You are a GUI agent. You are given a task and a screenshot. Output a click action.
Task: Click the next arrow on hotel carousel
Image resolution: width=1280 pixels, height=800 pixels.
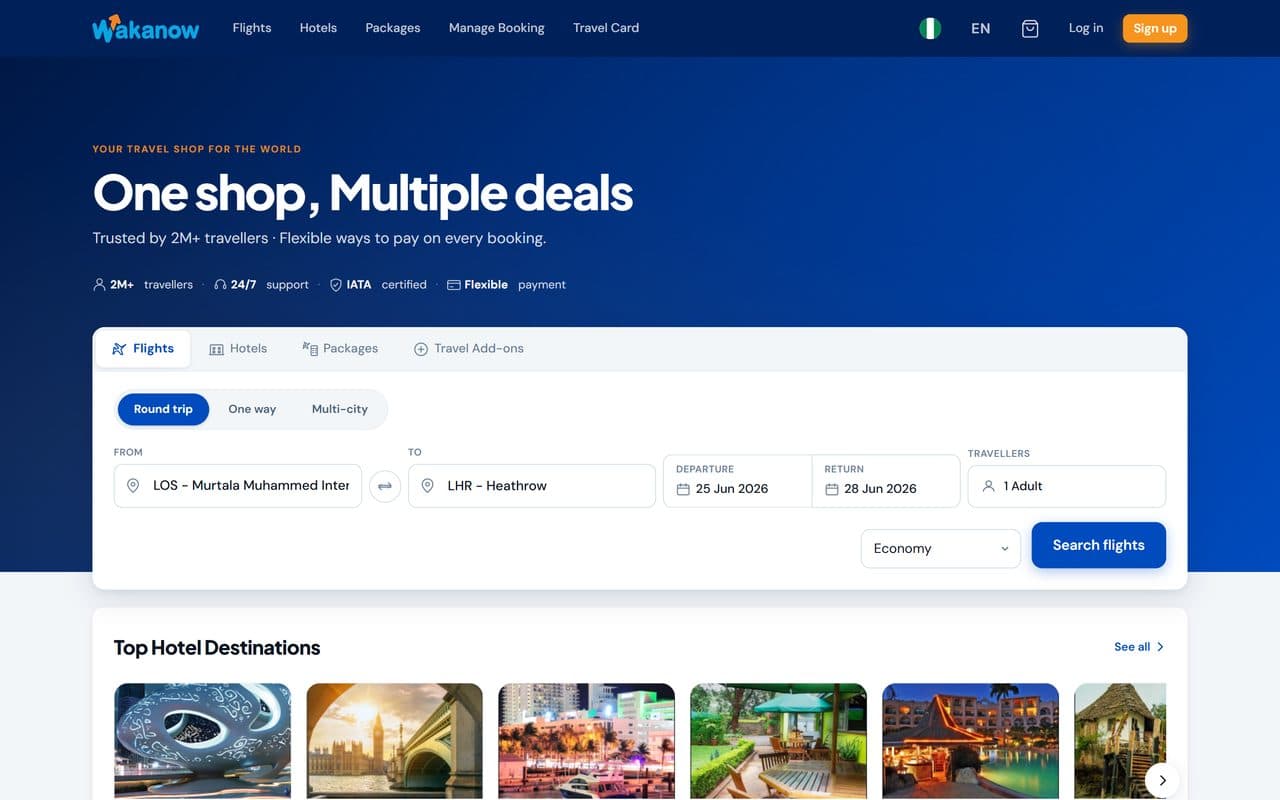pyautogui.click(x=1162, y=780)
